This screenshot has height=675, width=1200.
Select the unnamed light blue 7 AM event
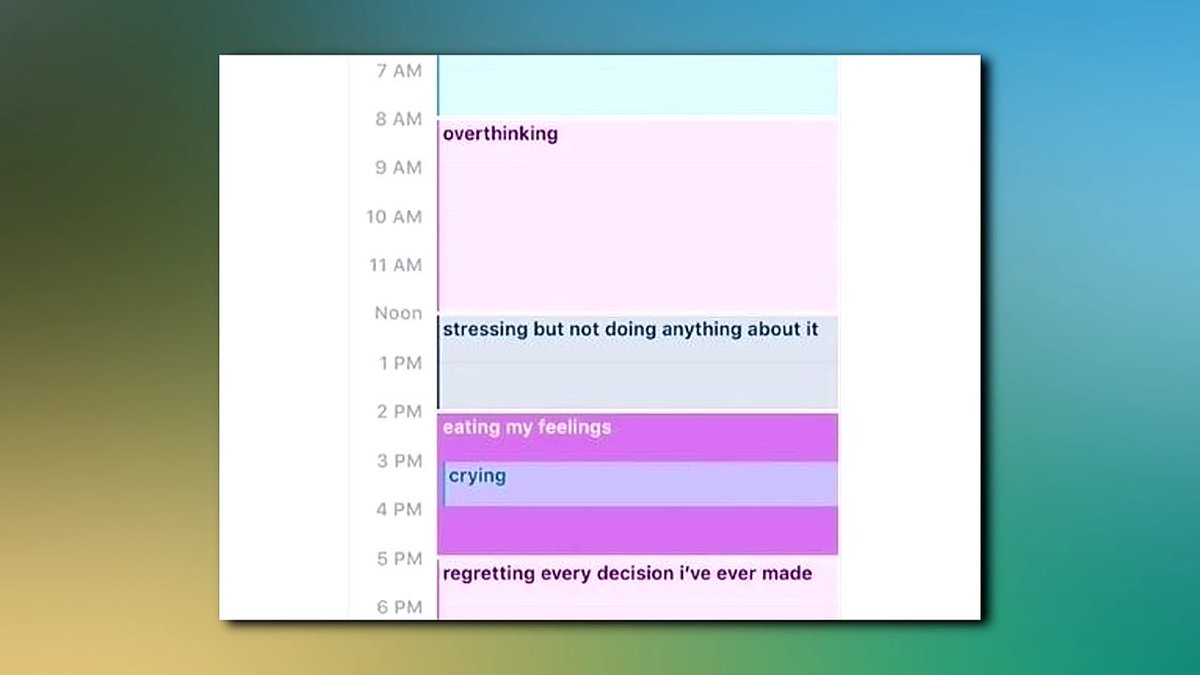[x=637, y=85]
